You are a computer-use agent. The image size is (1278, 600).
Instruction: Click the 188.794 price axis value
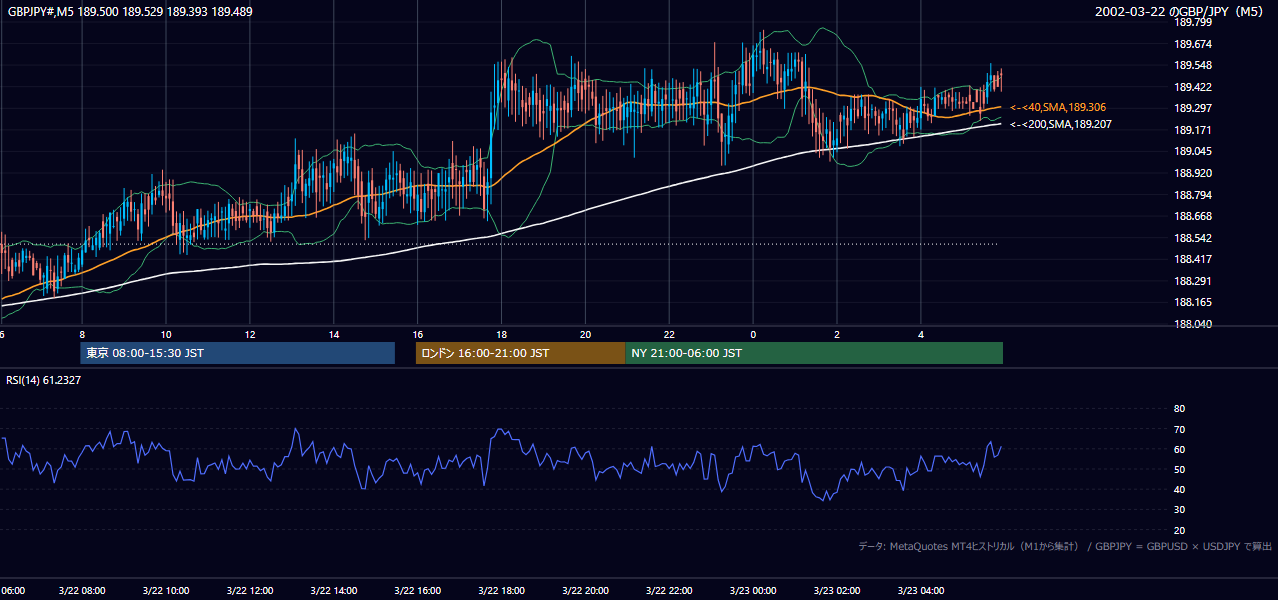[x=1193, y=195]
